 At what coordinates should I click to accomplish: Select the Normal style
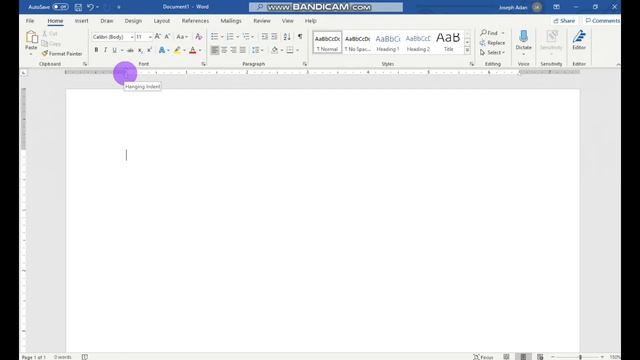(x=327, y=42)
